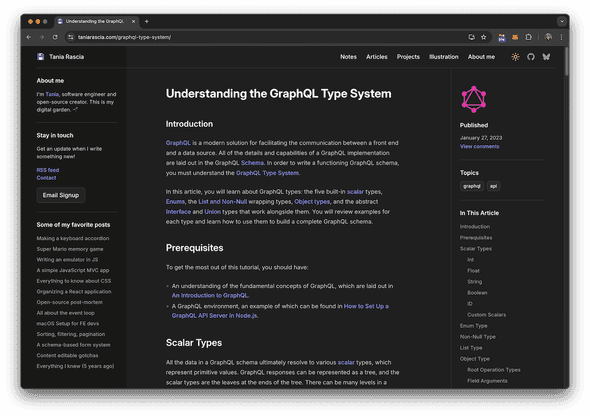This screenshot has width=590, height=416.
Task: Click the GraphQL logo image
Action: click(x=474, y=99)
